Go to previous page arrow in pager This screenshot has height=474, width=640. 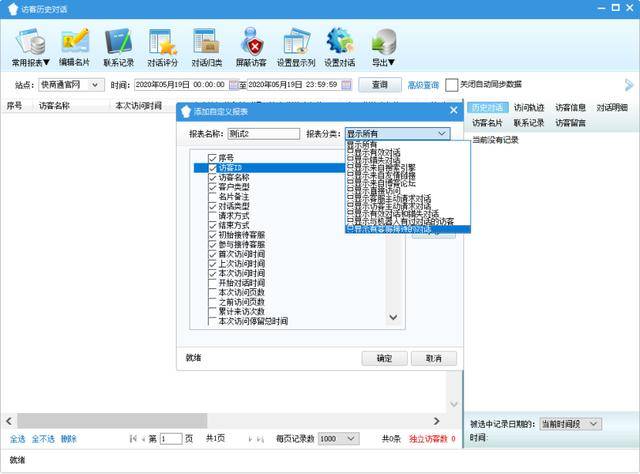[143, 439]
